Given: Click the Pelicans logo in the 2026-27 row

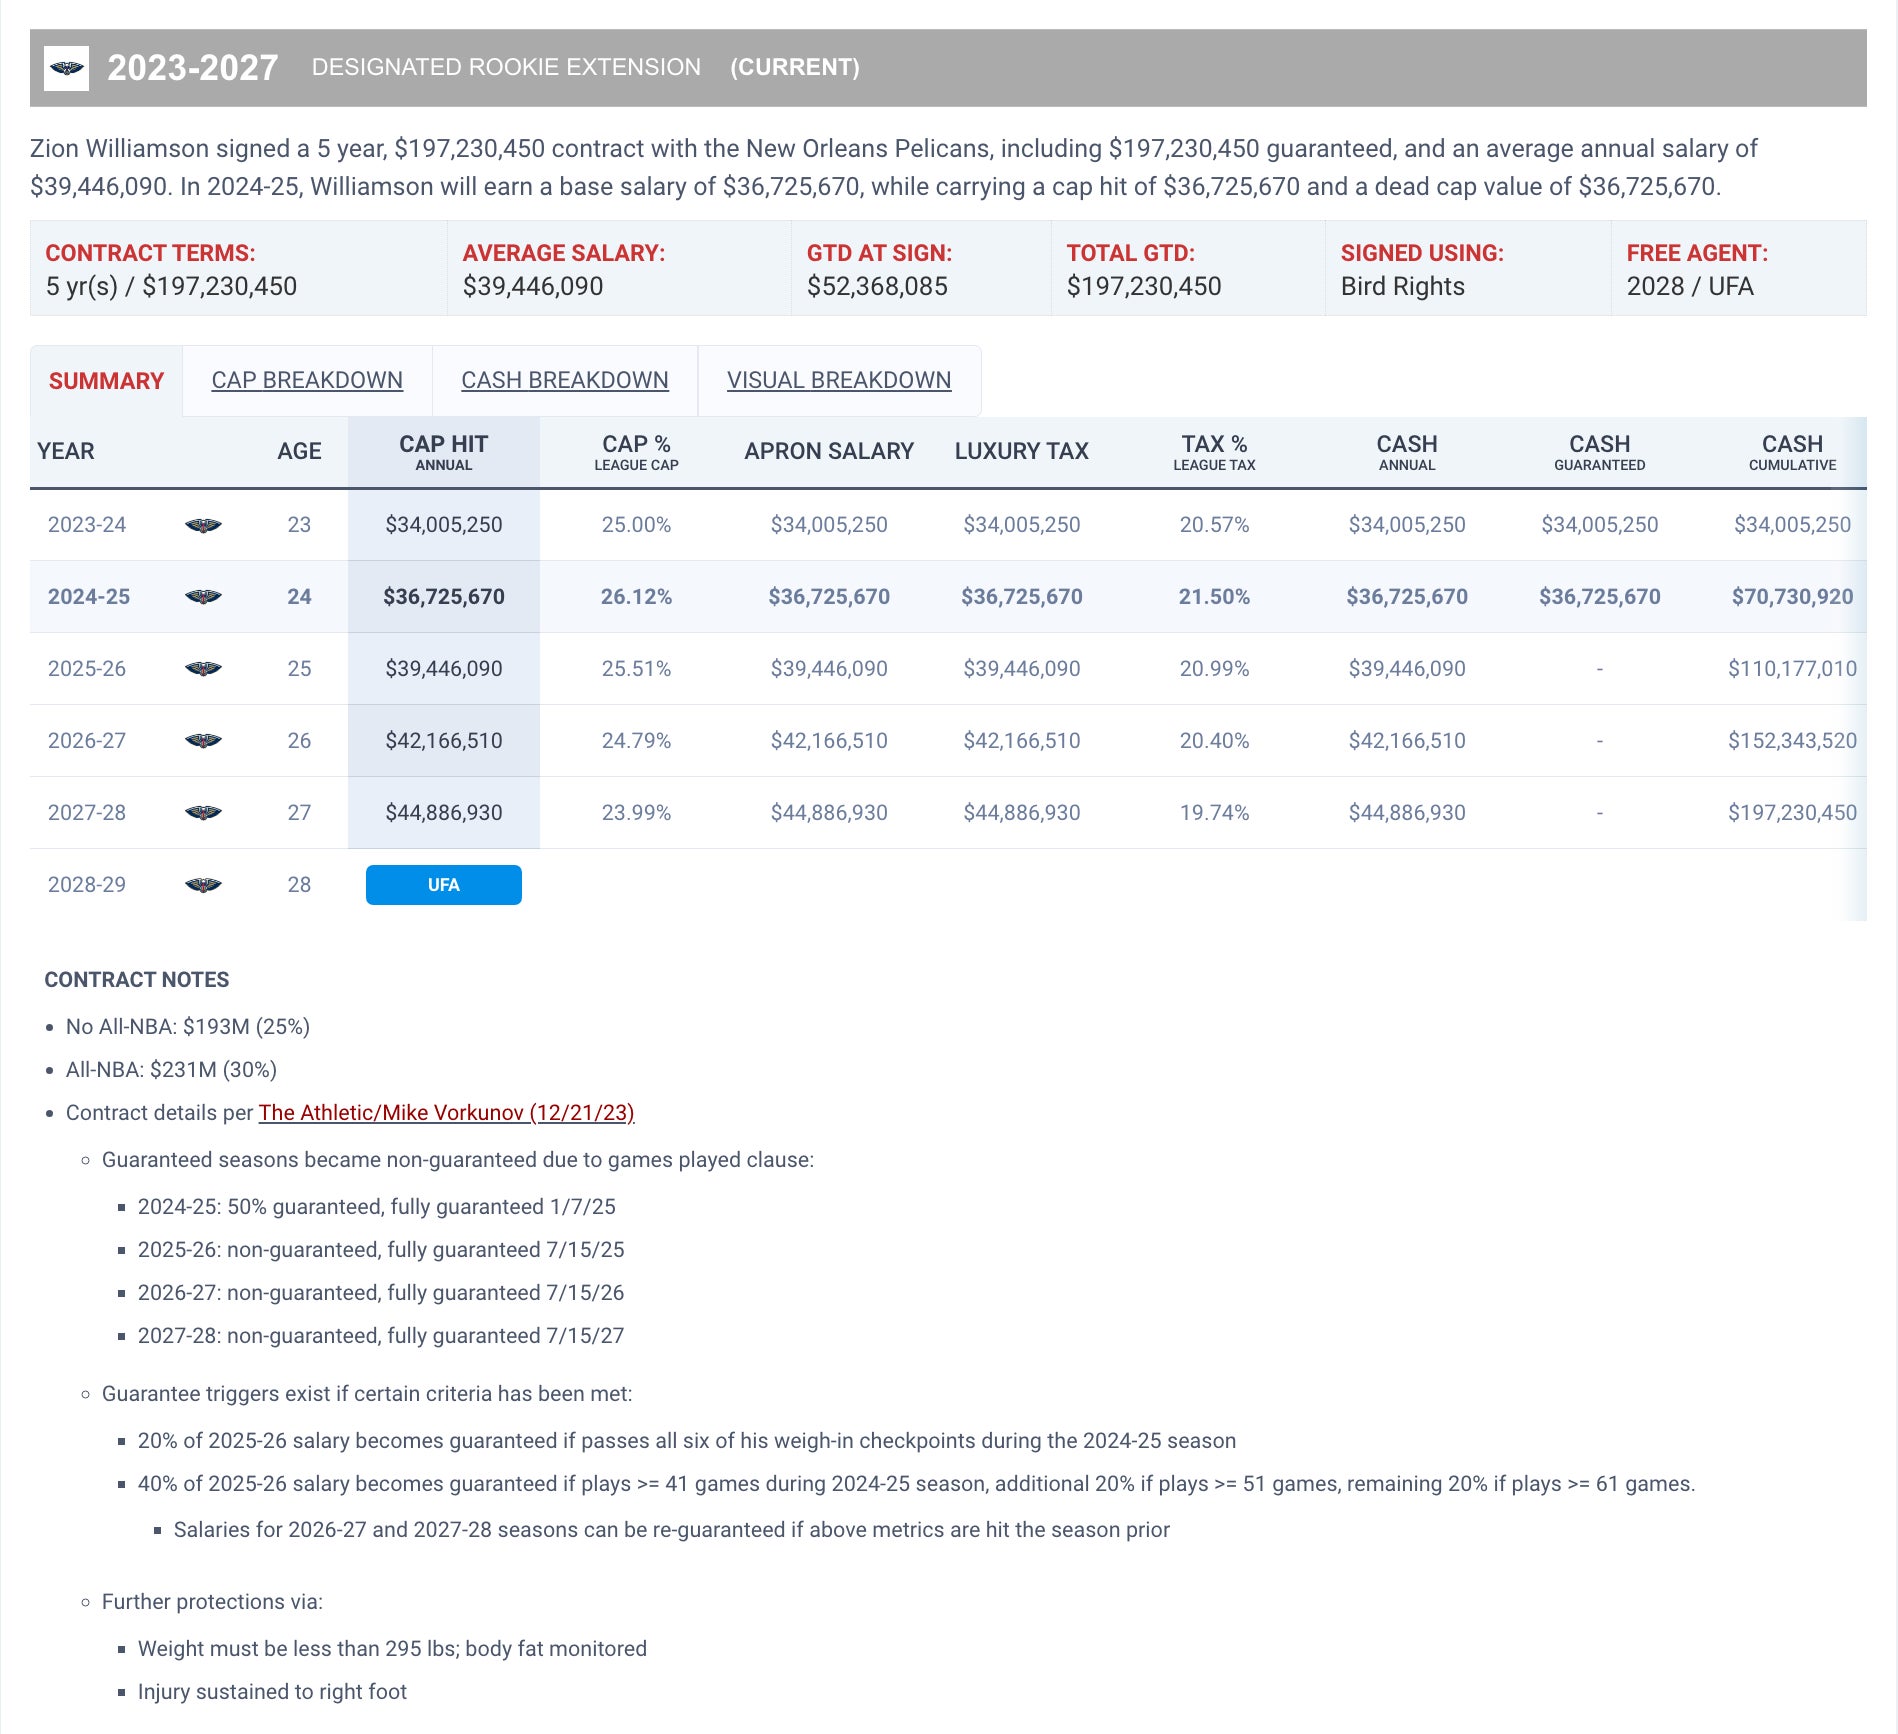Looking at the screenshot, I should pyautogui.click(x=203, y=741).
